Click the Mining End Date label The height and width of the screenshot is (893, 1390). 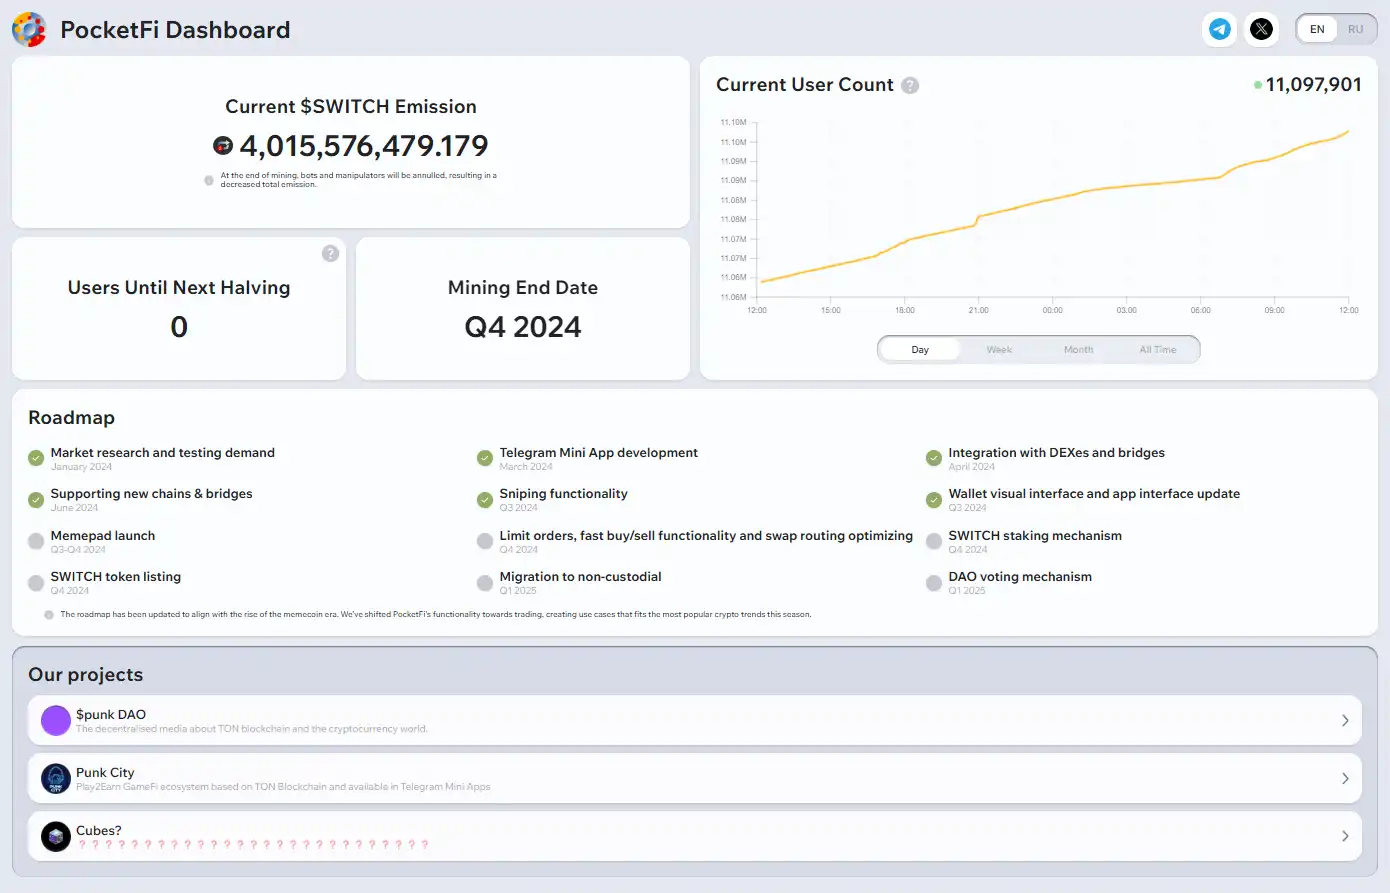pos(523,288)
